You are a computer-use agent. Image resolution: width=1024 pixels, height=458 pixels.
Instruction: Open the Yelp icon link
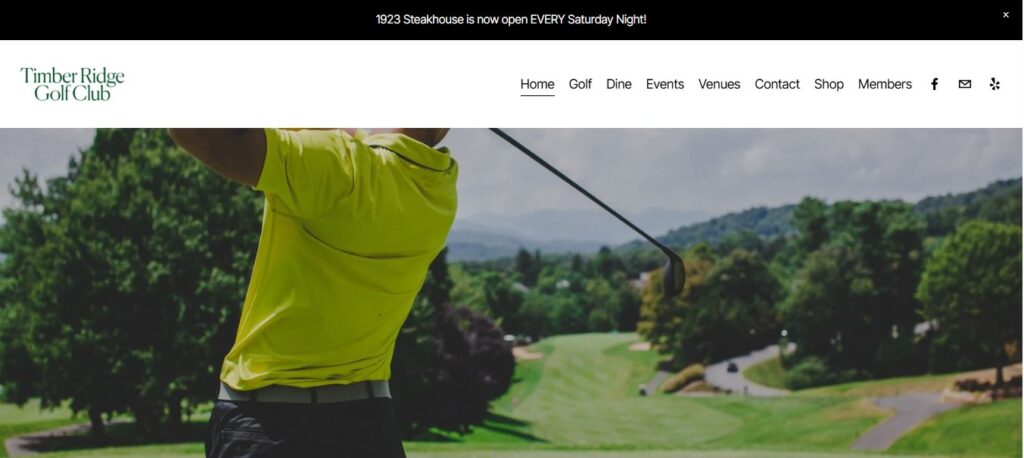[995, 84]
